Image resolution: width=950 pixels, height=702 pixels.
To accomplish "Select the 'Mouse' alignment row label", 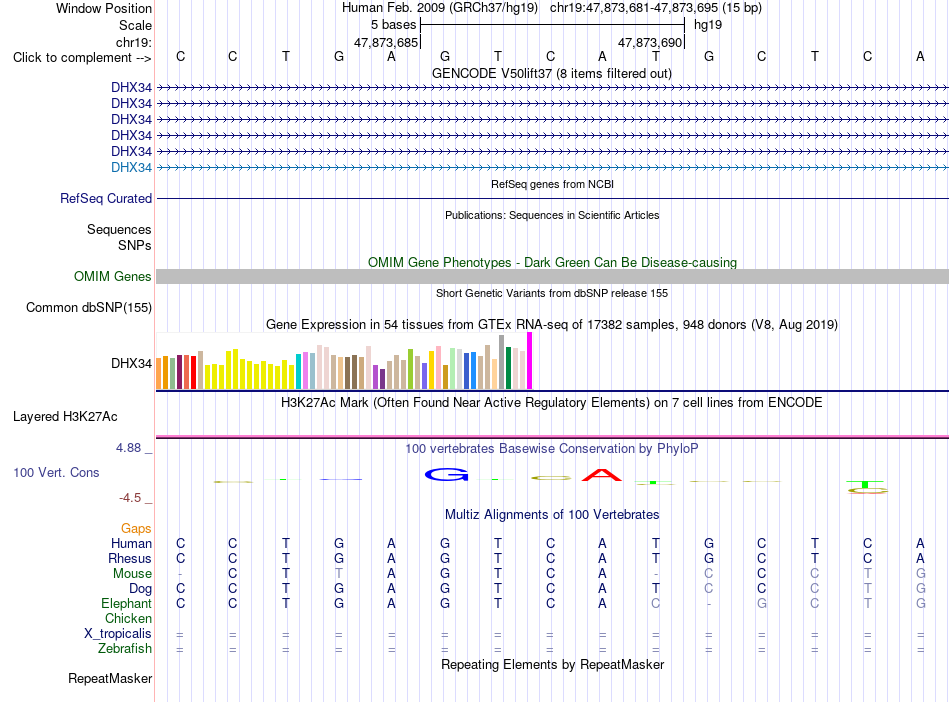I will point(132,574).
